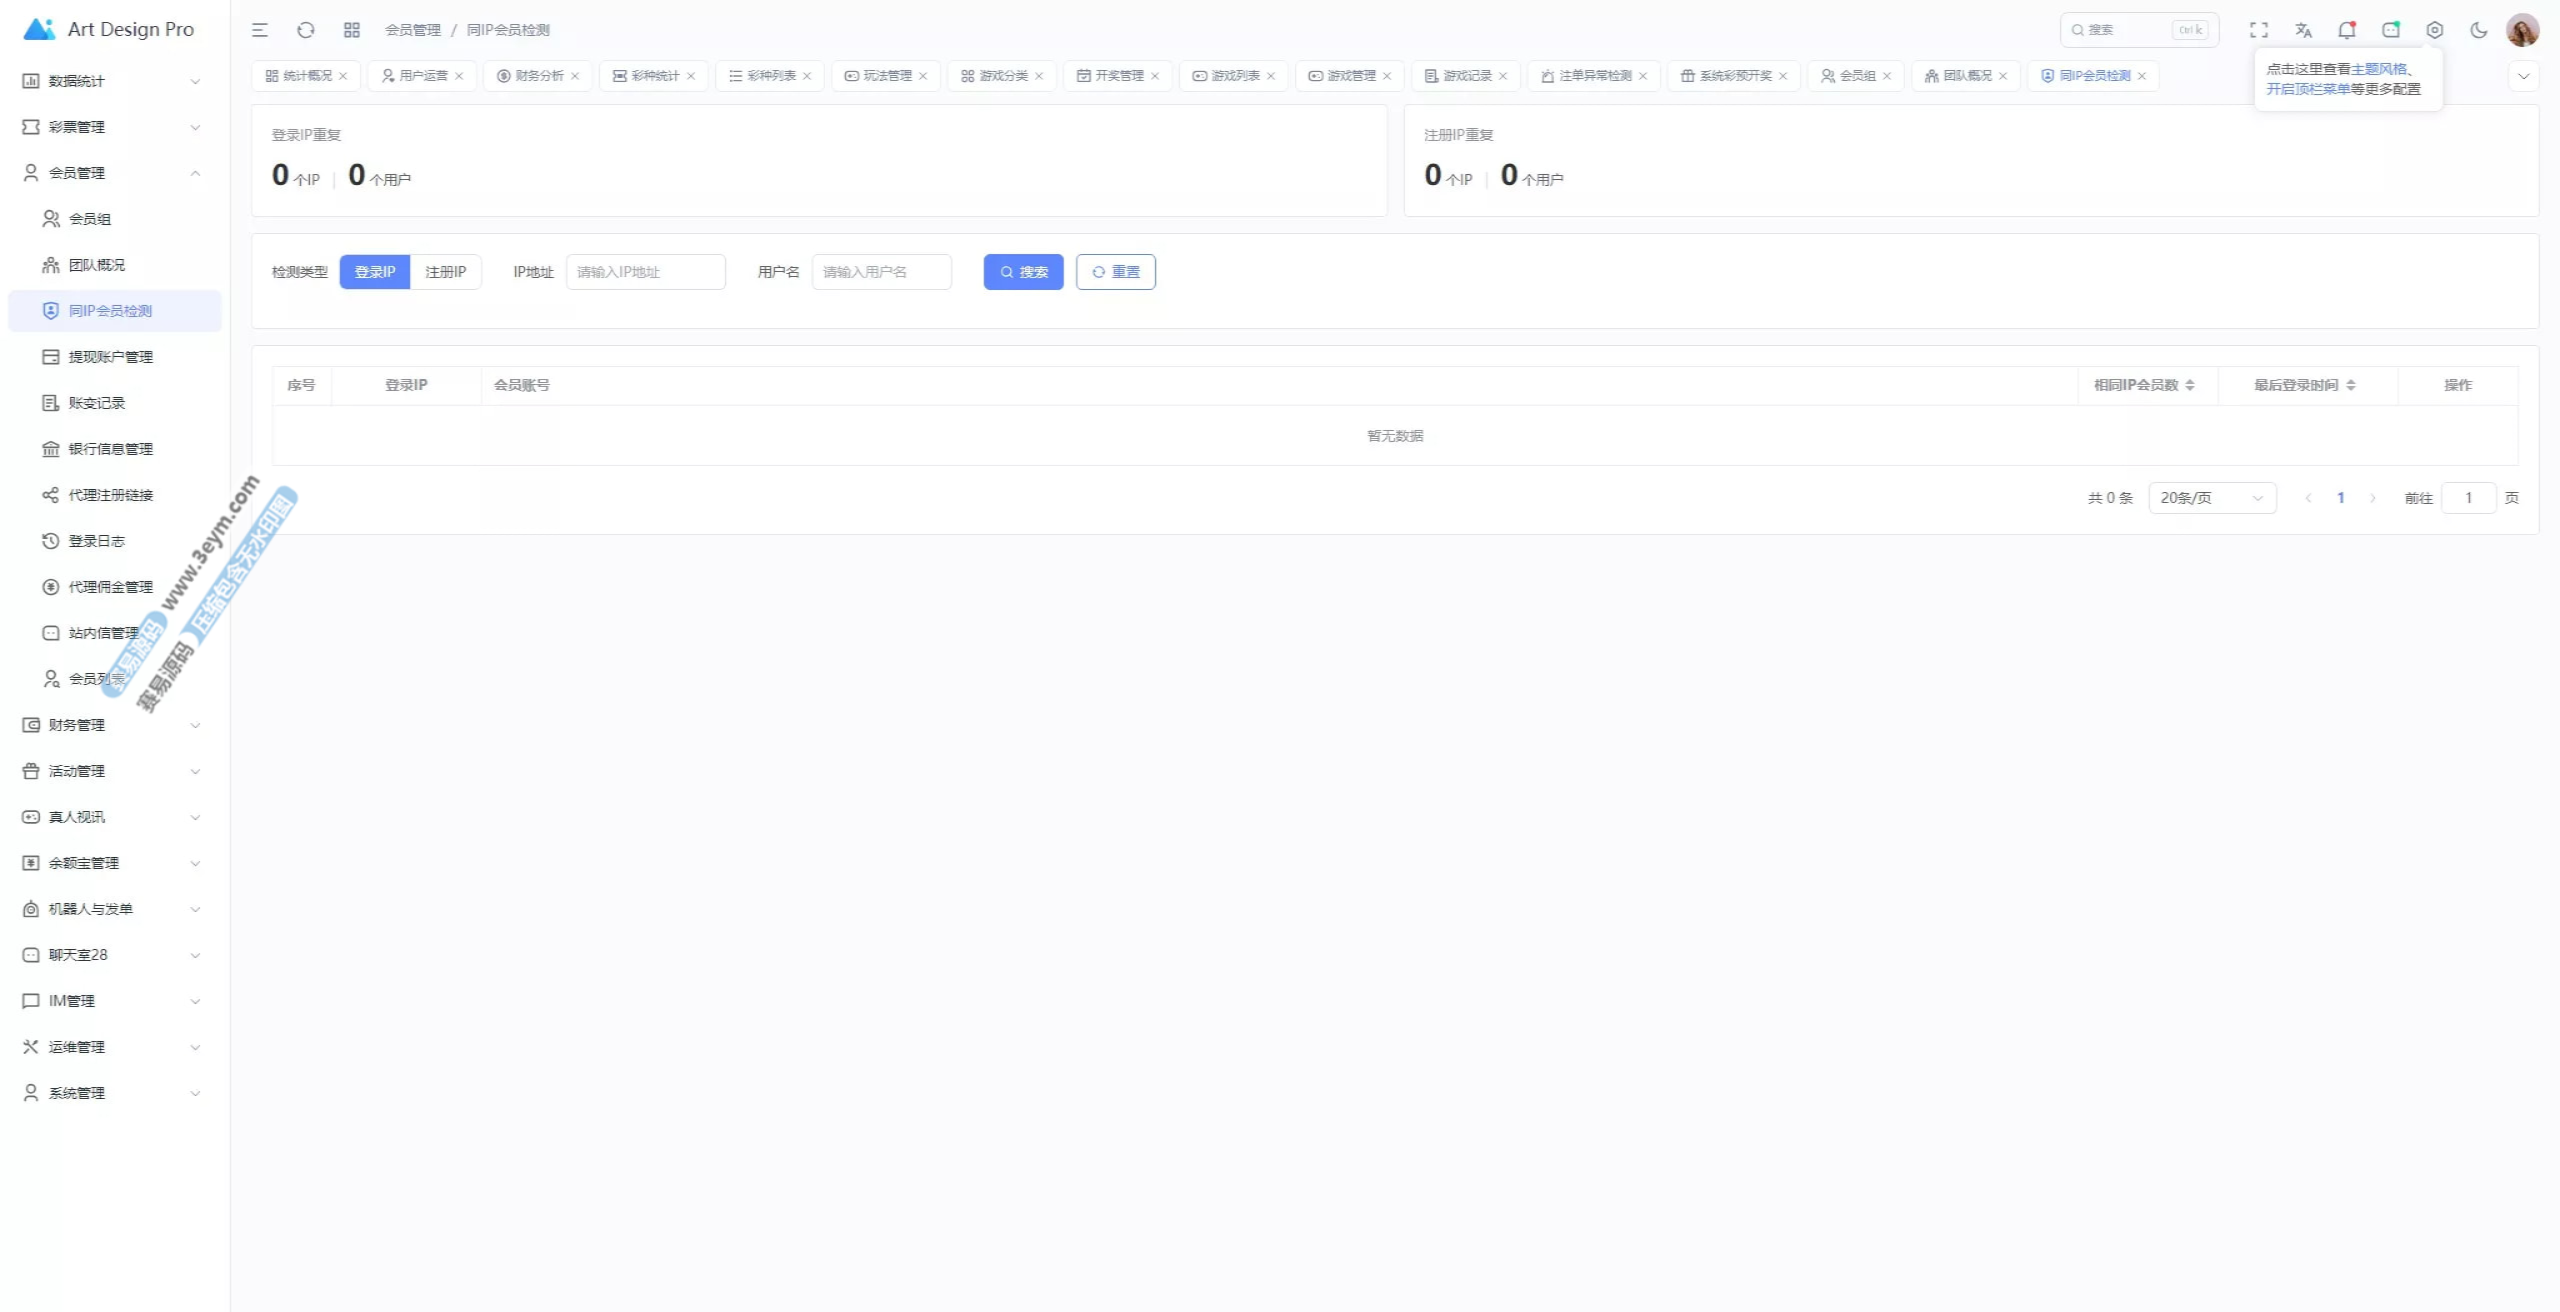Click the blue 搜索 button
This screenshot has height=1312, width=2560.
pyautogui.click(x=1023, y=272)
